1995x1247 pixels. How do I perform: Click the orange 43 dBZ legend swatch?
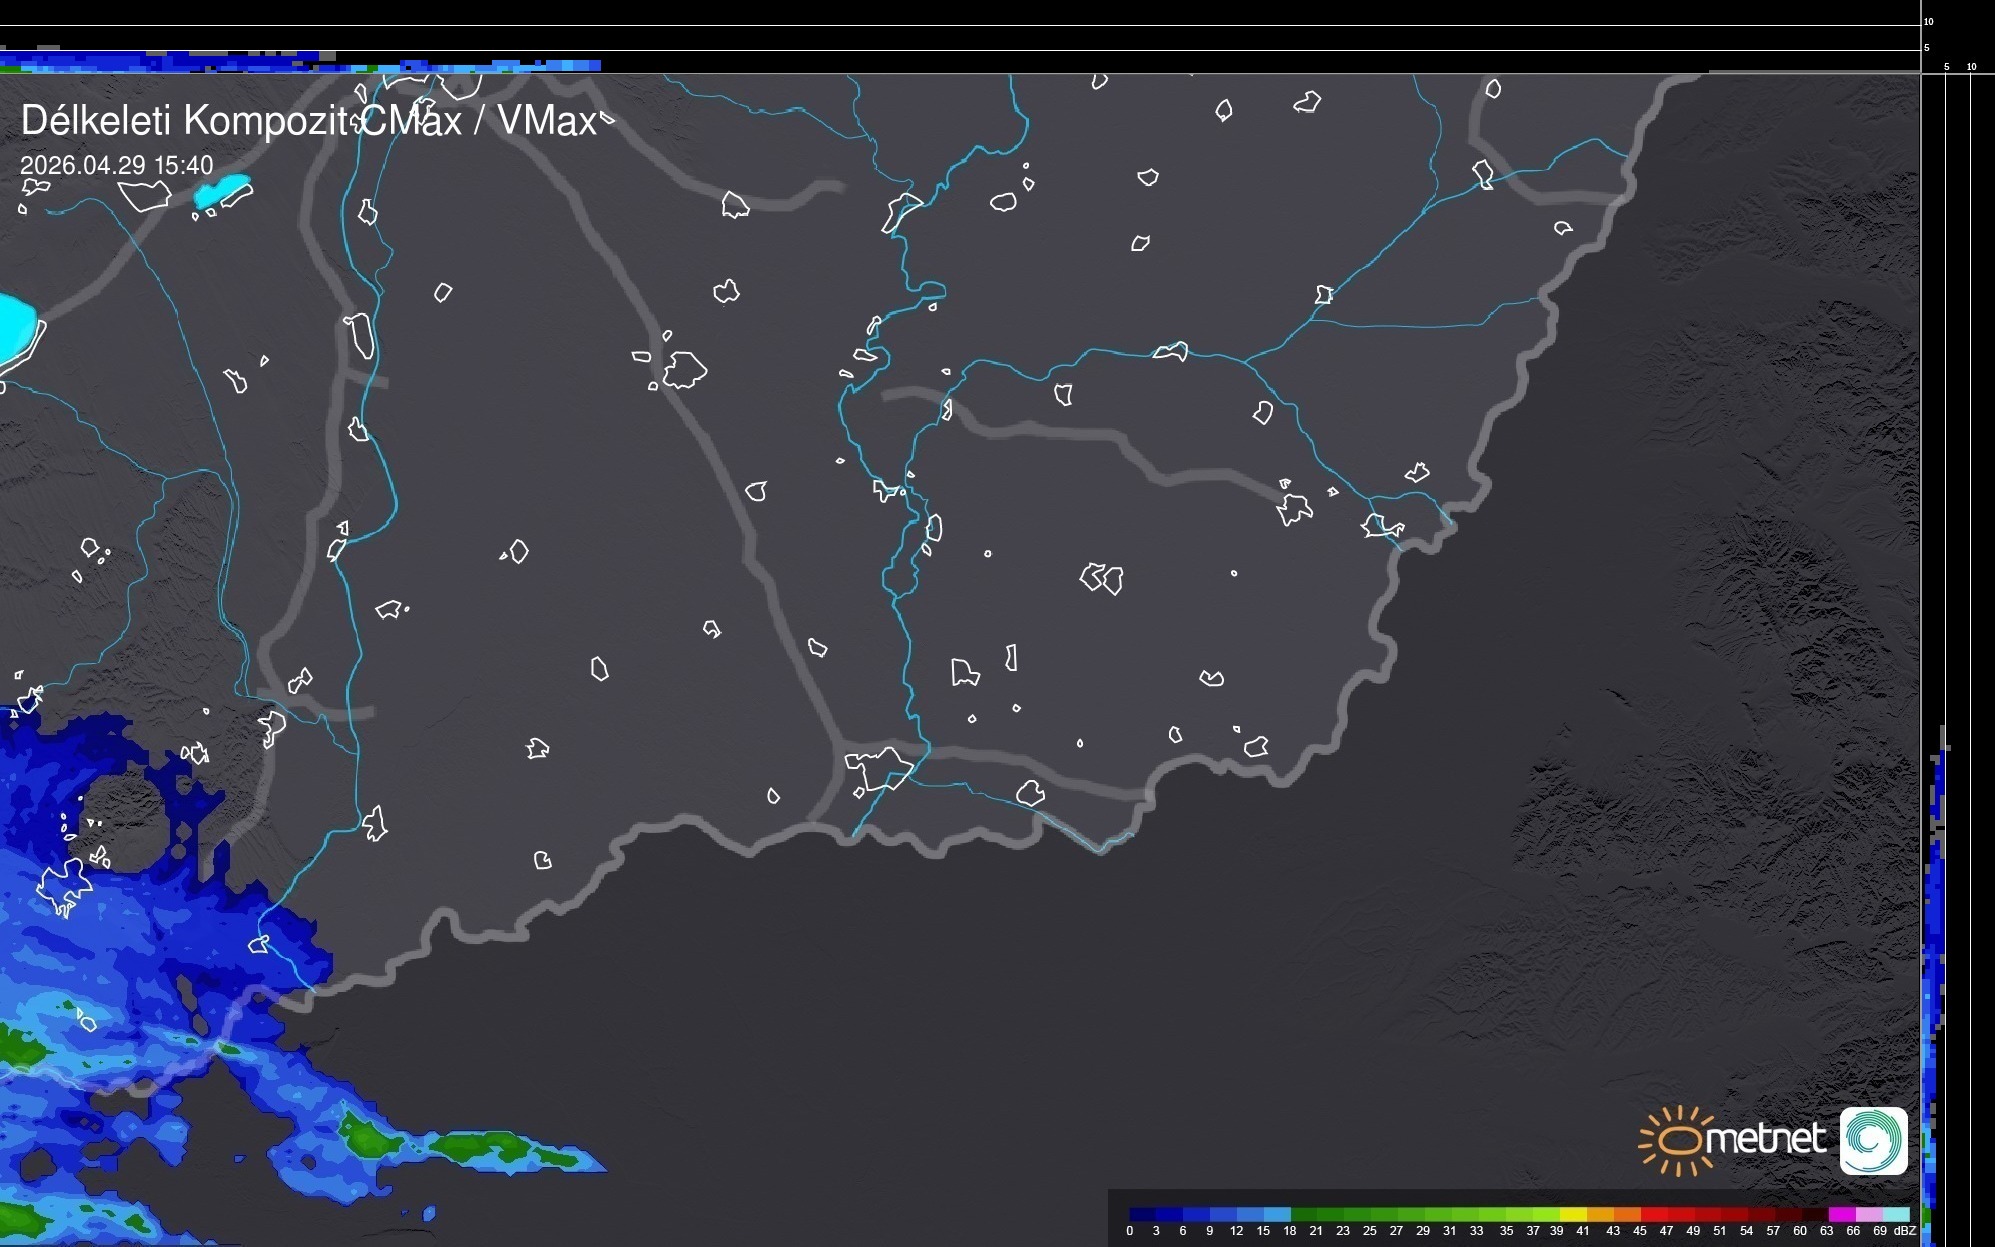coord(1626,1215)
